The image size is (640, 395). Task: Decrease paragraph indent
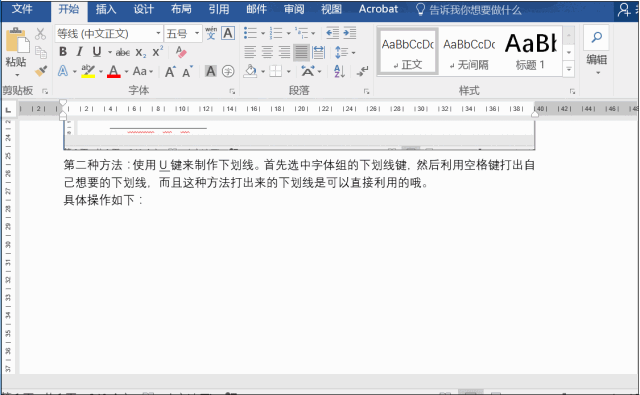pos(333,33)
